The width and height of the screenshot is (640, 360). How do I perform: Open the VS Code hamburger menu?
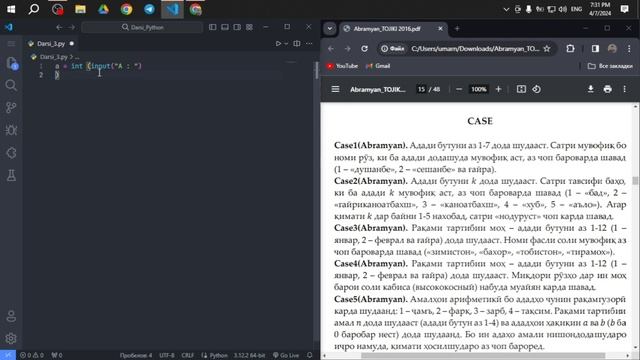[x=11, y=43]
